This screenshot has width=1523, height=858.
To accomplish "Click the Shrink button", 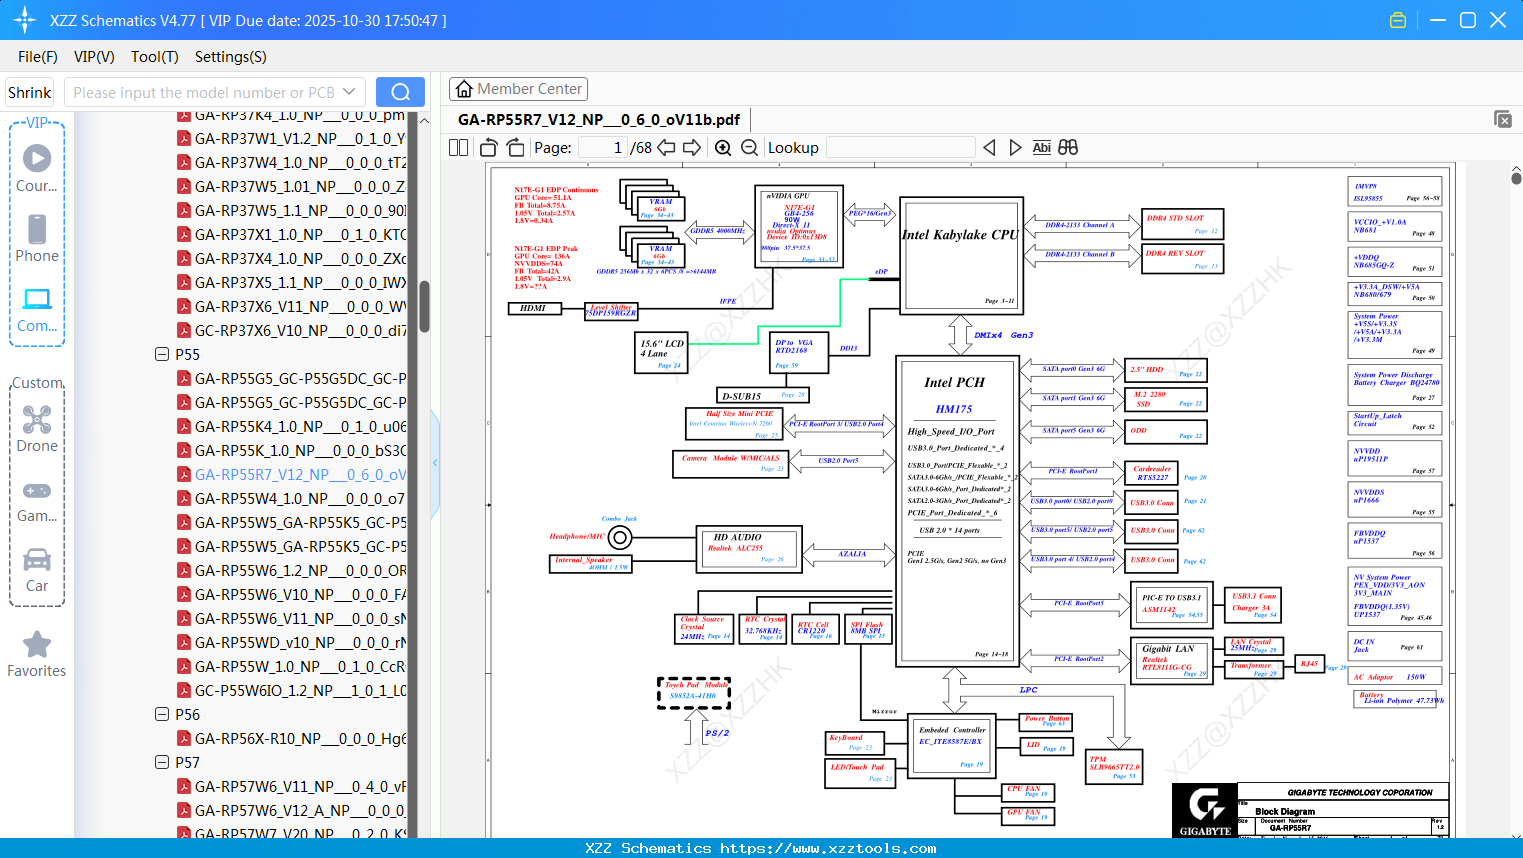I will 30,92.
